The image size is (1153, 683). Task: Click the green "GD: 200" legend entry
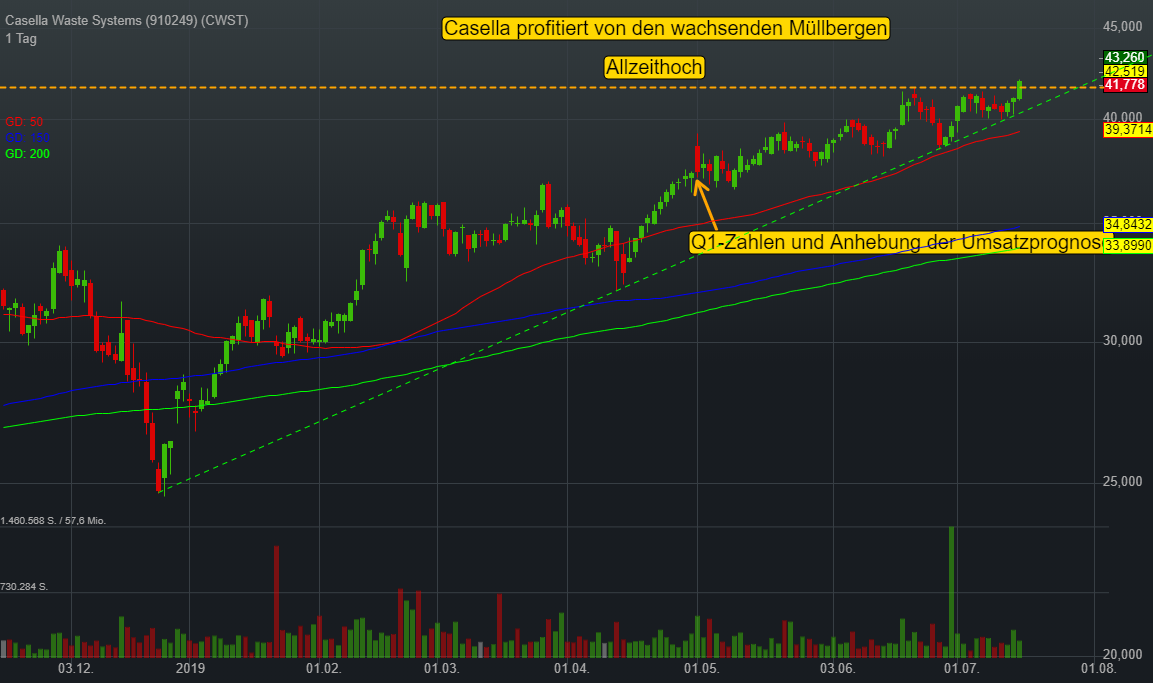click(27, 154)
